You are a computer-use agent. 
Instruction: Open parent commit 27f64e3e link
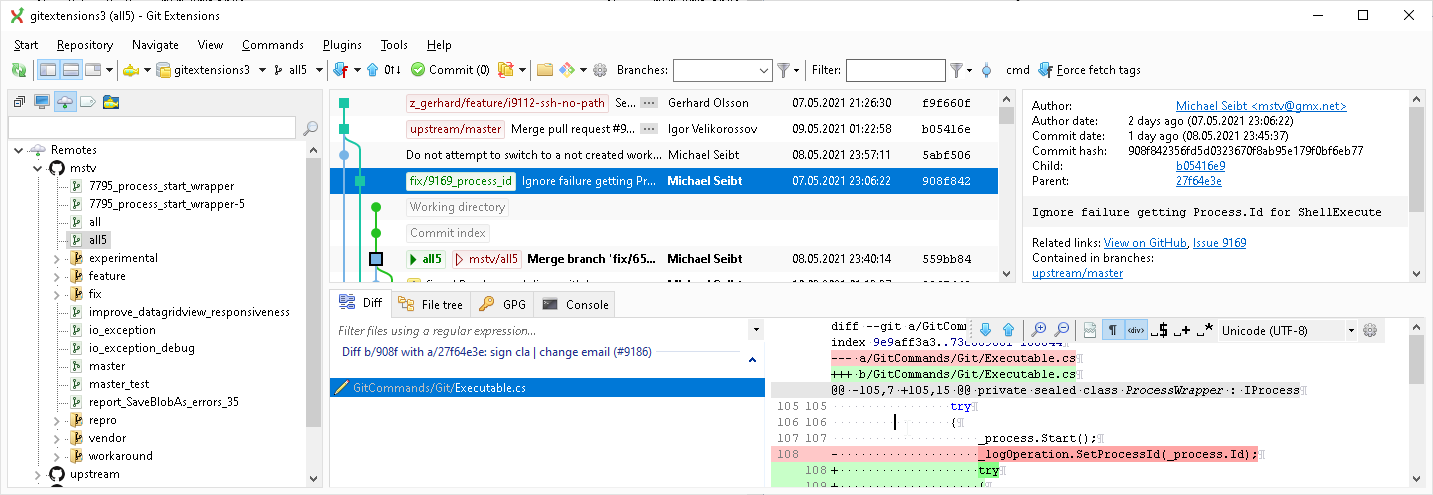point(1199,181)
